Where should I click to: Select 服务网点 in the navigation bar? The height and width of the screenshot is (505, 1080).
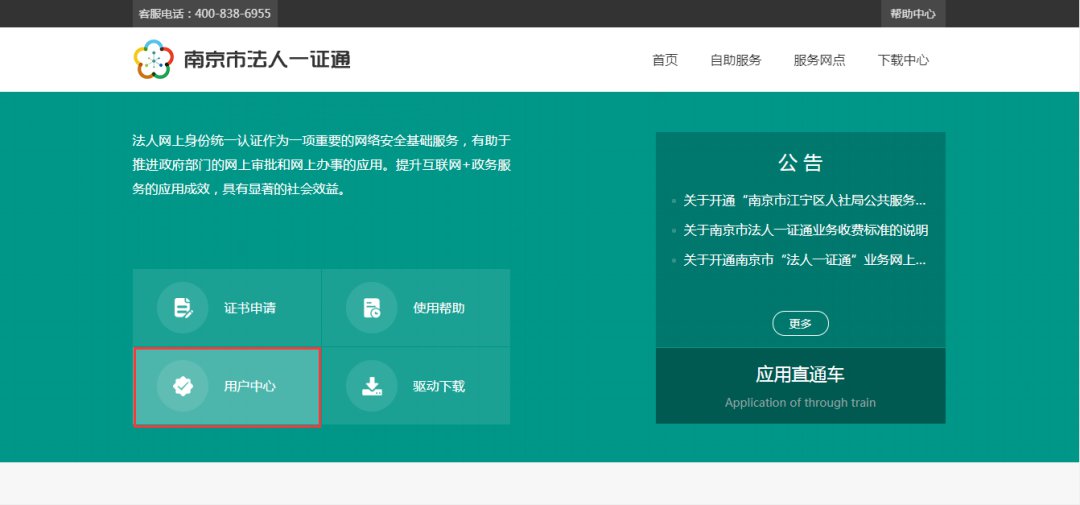pyautogui.click(x=819, y=60)
